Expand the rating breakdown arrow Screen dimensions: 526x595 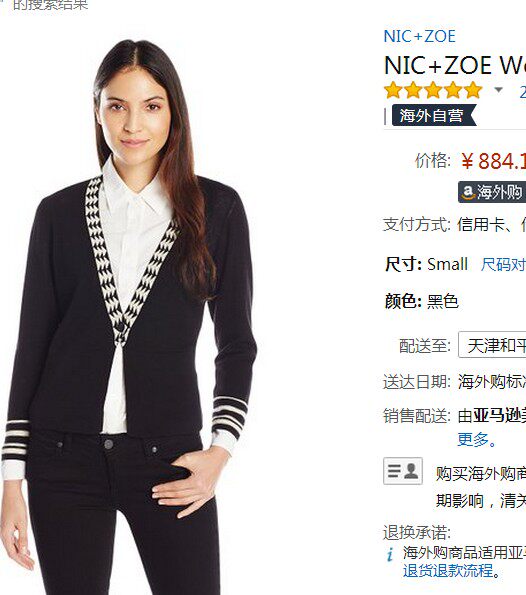pos(498,90)
